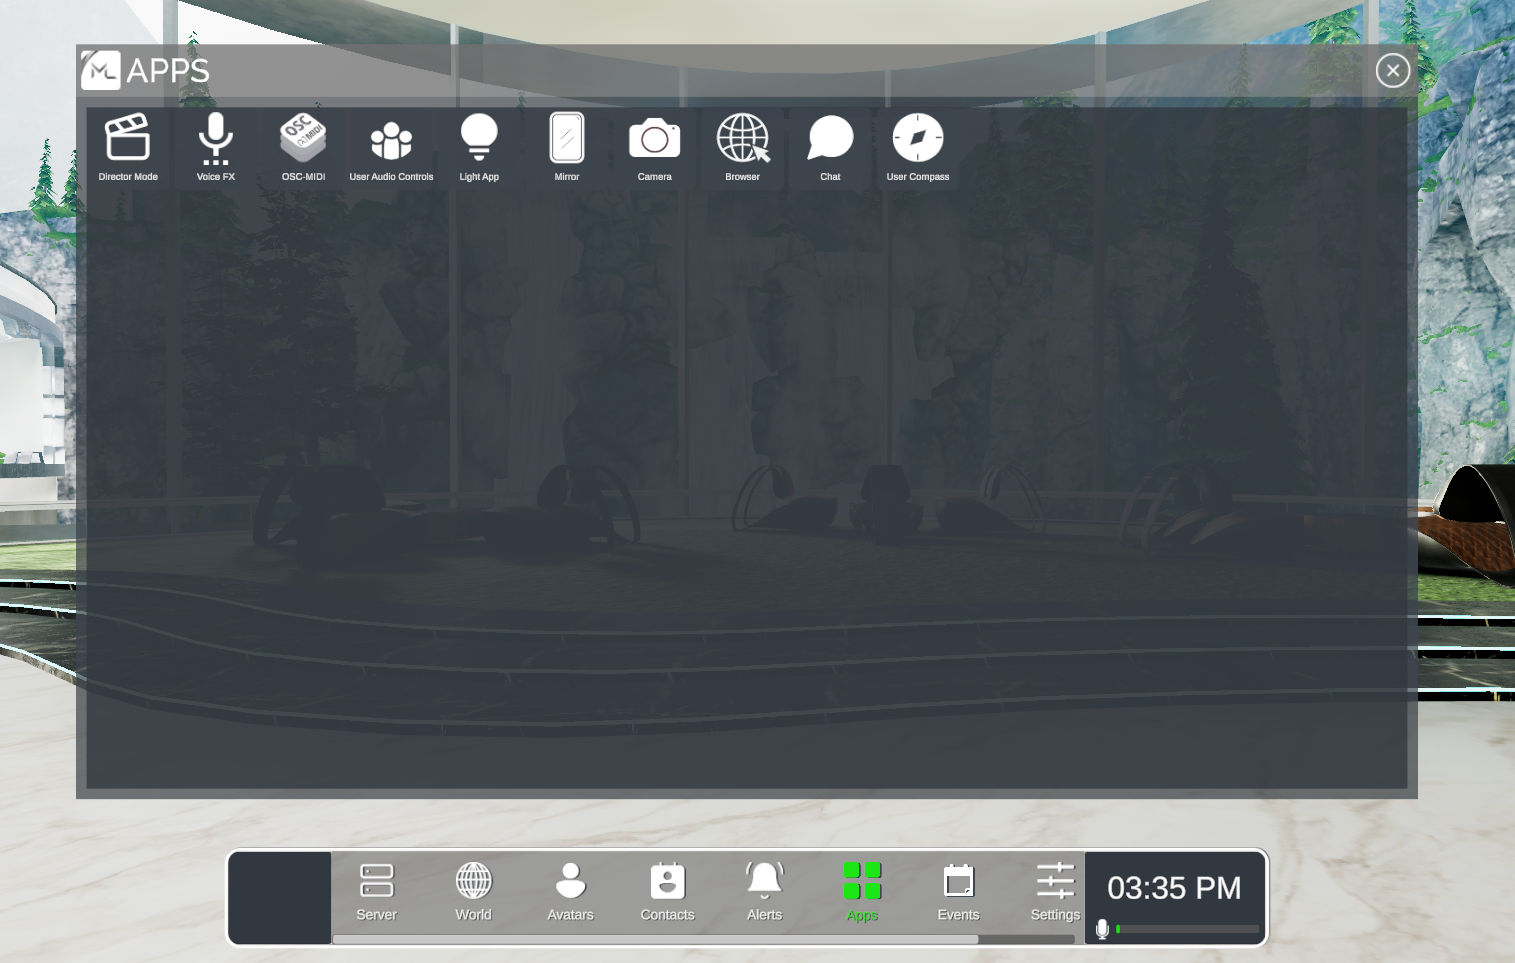
Task: Open Settings from bottom bar
Action: pyautogui.click(x=1055, y=892)
